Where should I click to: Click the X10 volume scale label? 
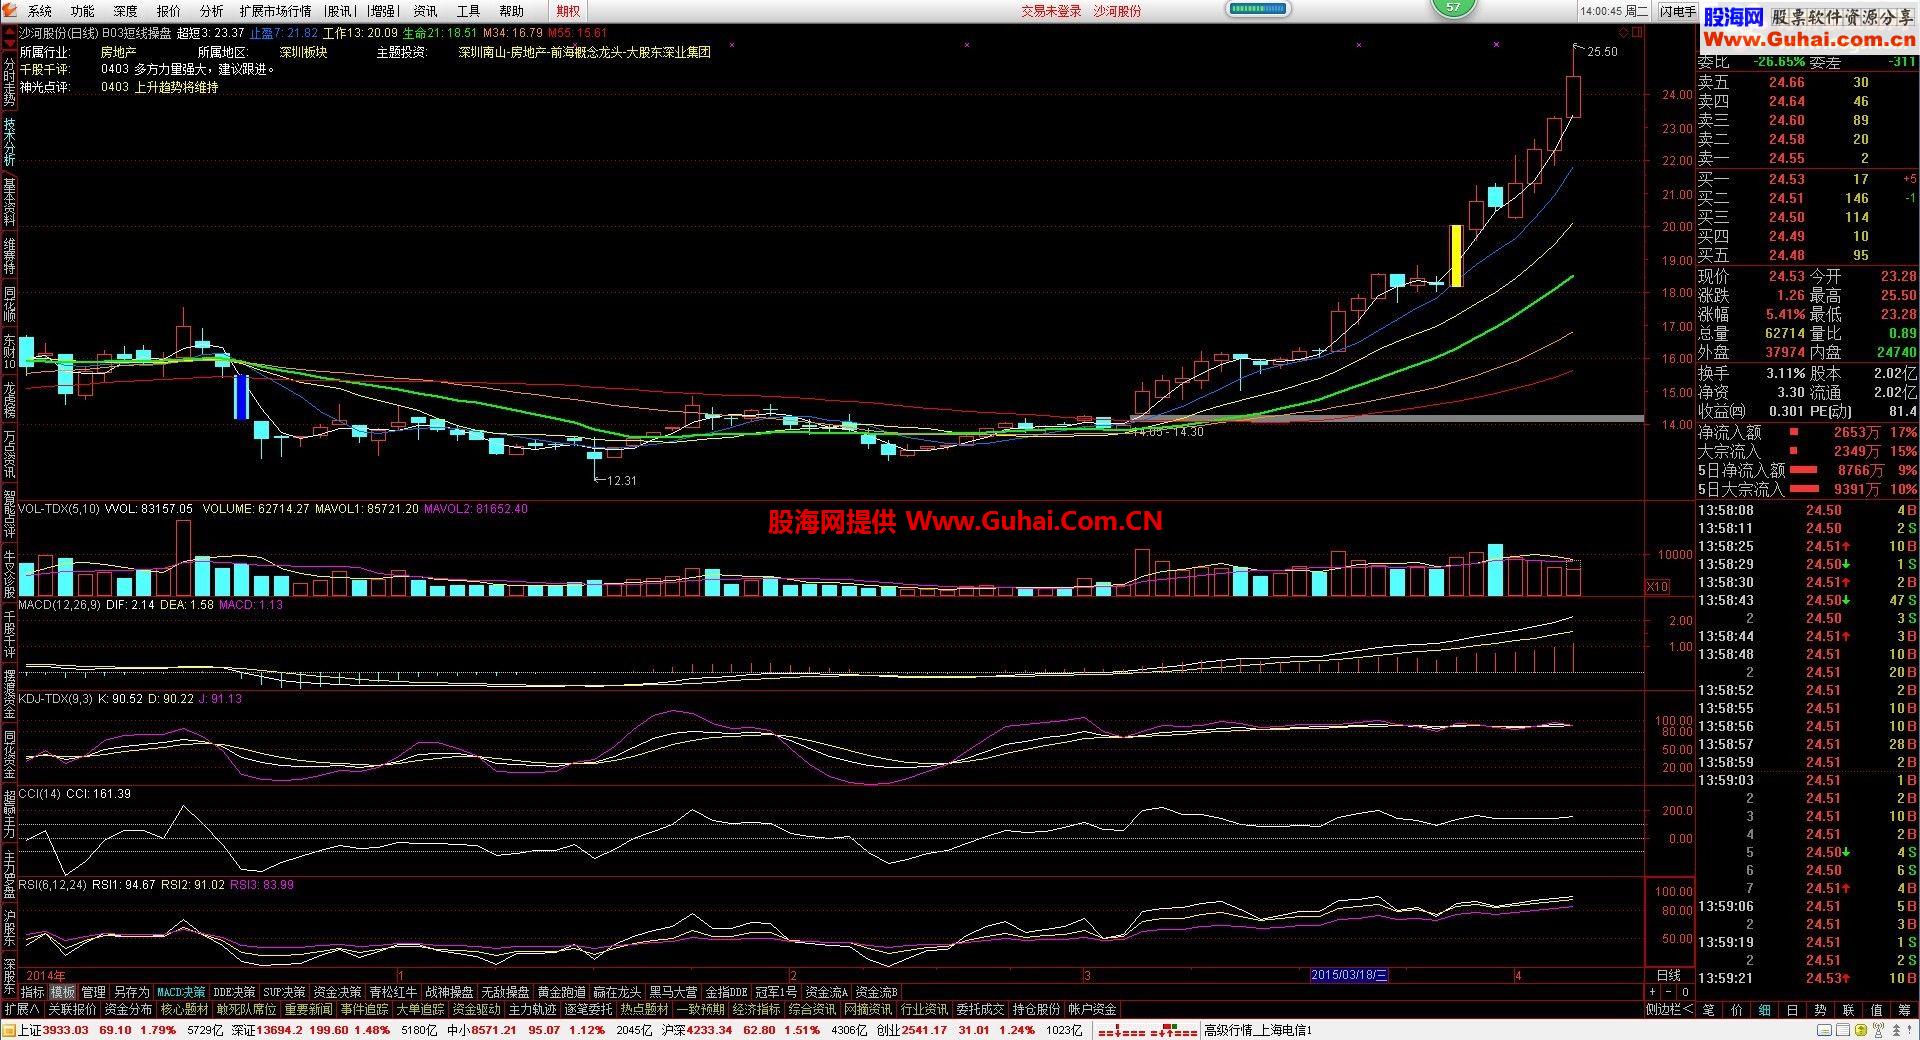[1657, 587]
